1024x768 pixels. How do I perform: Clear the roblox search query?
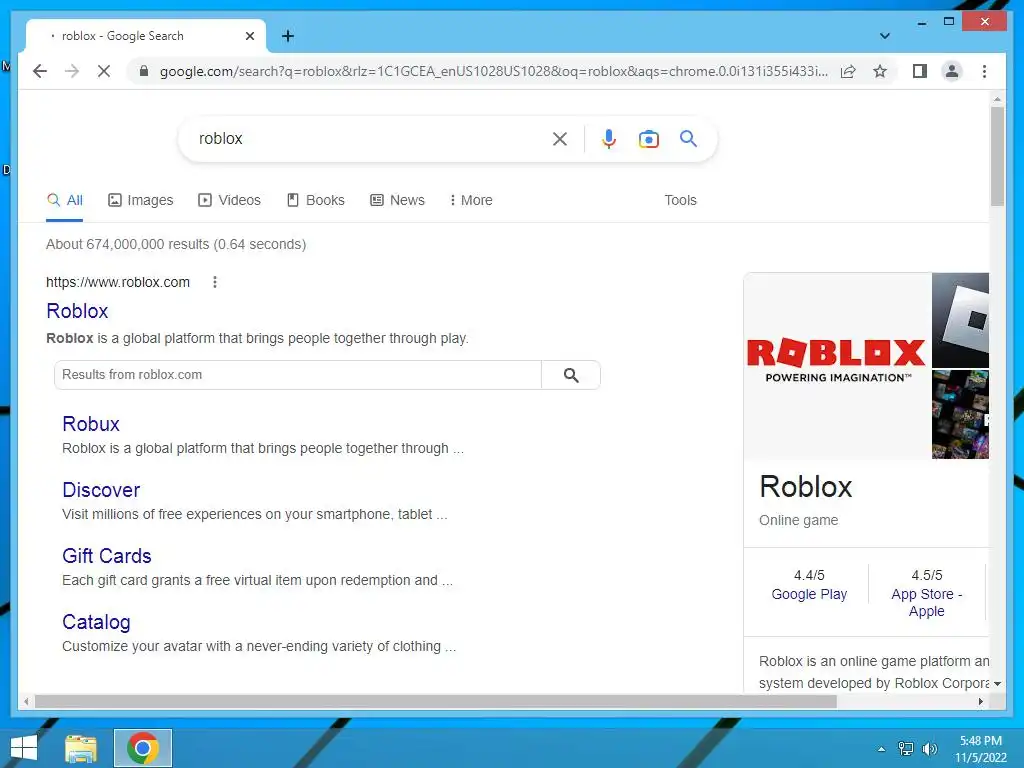click(x=560, y=138)
